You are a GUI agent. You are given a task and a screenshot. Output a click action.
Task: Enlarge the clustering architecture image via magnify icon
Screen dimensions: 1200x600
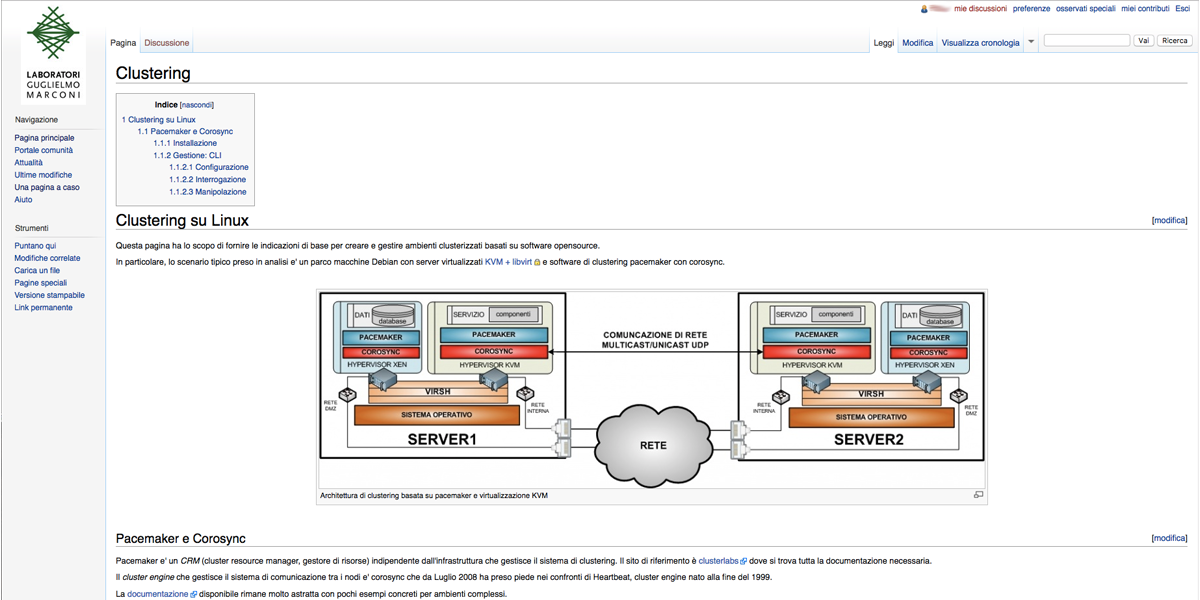[978, 495]
